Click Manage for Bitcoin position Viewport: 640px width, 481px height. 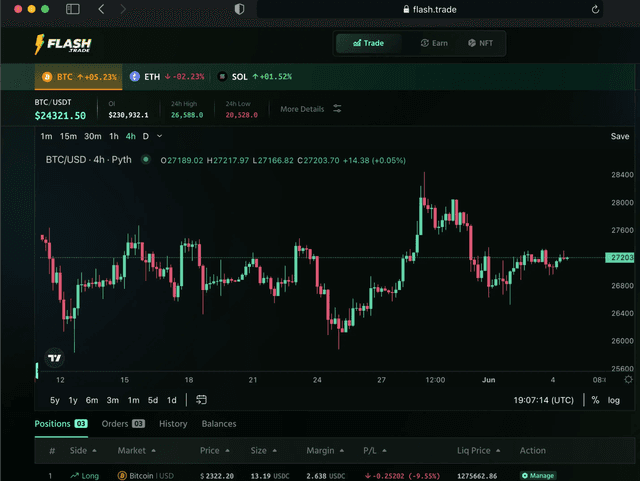point(538,476)
